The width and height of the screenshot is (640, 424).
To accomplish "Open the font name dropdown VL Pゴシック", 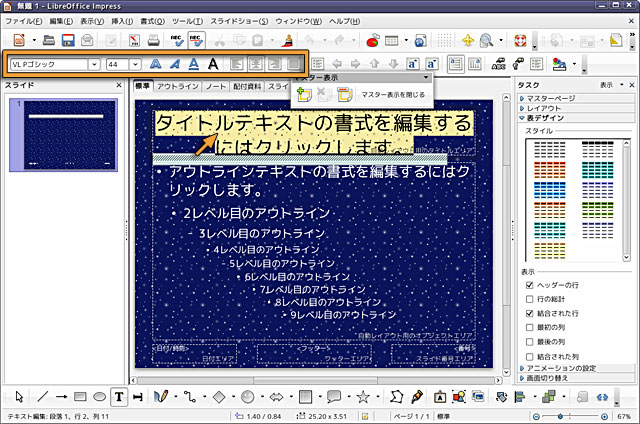I will click(93, 64).
